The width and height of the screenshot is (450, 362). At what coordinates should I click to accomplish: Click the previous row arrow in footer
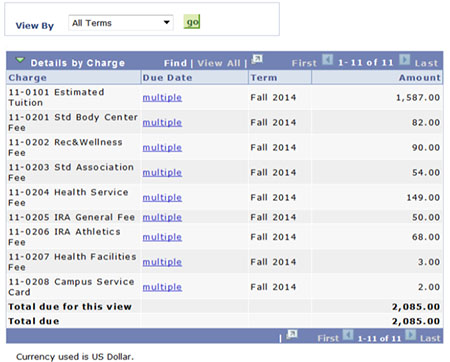point(348,335)
